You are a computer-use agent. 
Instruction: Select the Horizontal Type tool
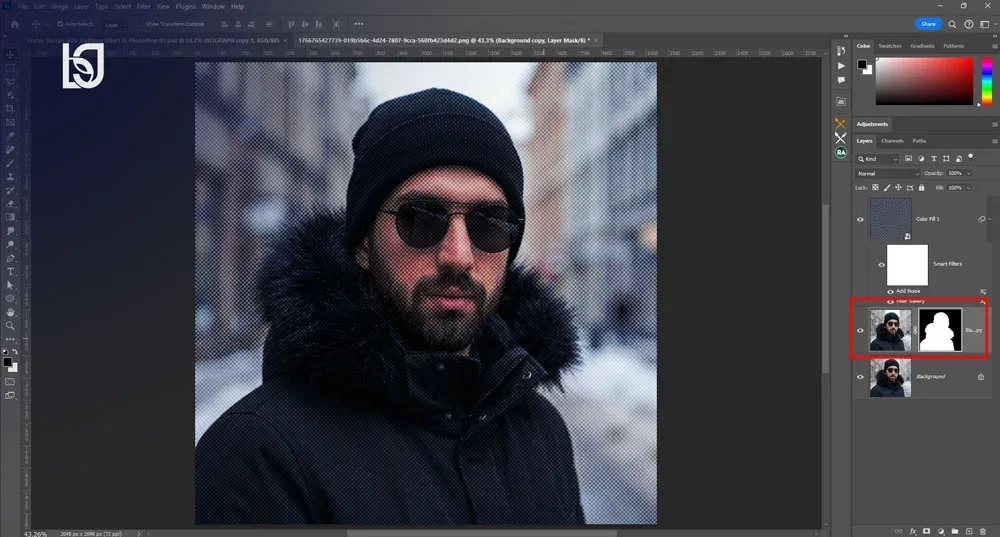coord(10,272)
